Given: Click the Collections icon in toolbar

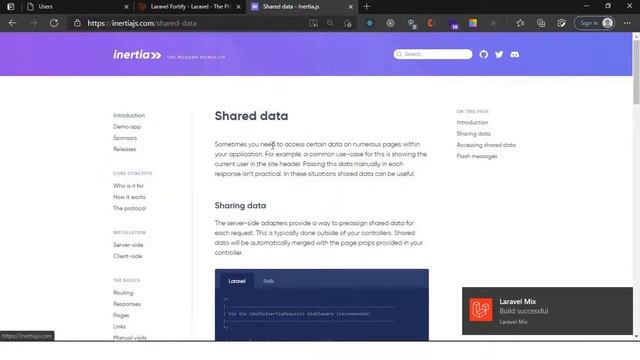Looking at the screenshot, I should click(541, 23).
